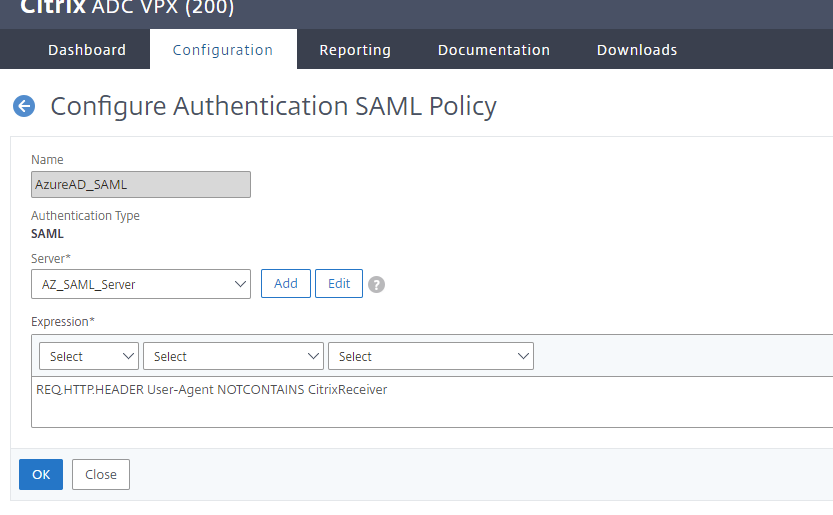Open the third expression Select dropdown
Image resolution: width=833 pixels, height=515 pixels.
[x=431, y=356]
